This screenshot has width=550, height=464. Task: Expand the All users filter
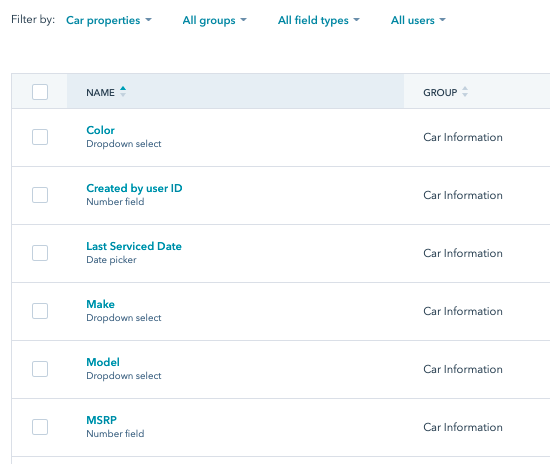[x=418, y=20]
